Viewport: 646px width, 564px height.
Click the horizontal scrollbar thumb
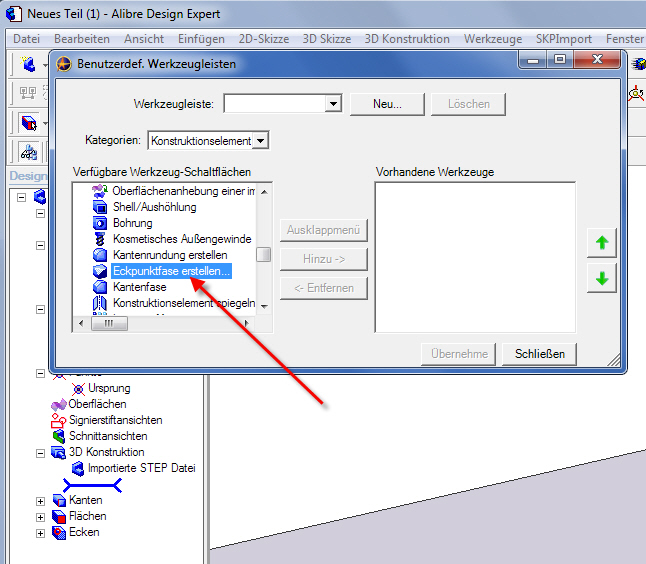109,323
